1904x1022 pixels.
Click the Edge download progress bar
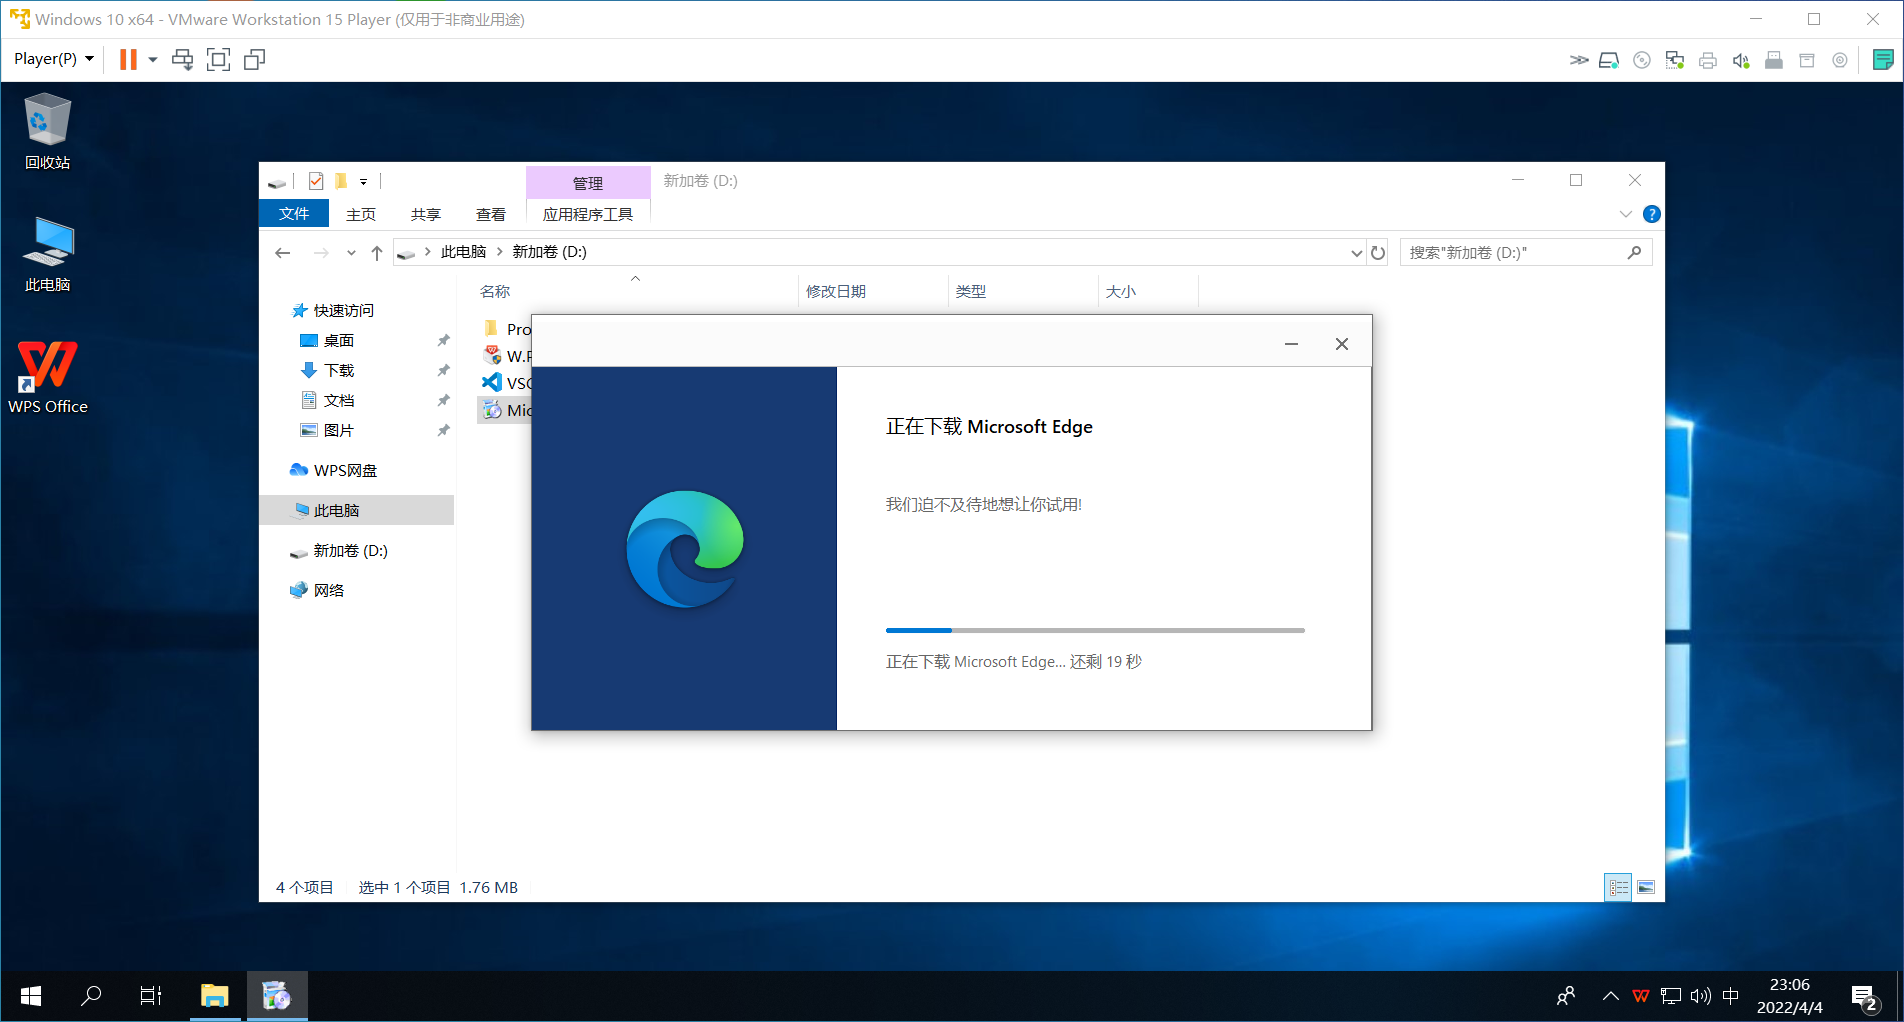pos(1095,630)
